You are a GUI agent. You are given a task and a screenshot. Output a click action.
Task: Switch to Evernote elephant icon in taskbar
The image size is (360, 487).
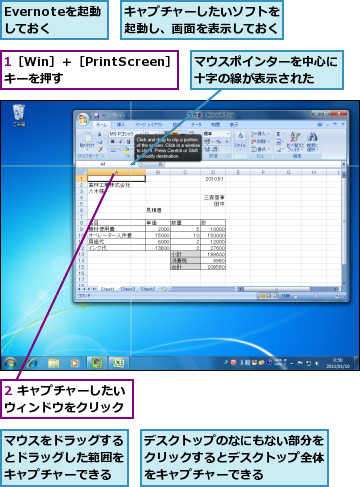97,363
